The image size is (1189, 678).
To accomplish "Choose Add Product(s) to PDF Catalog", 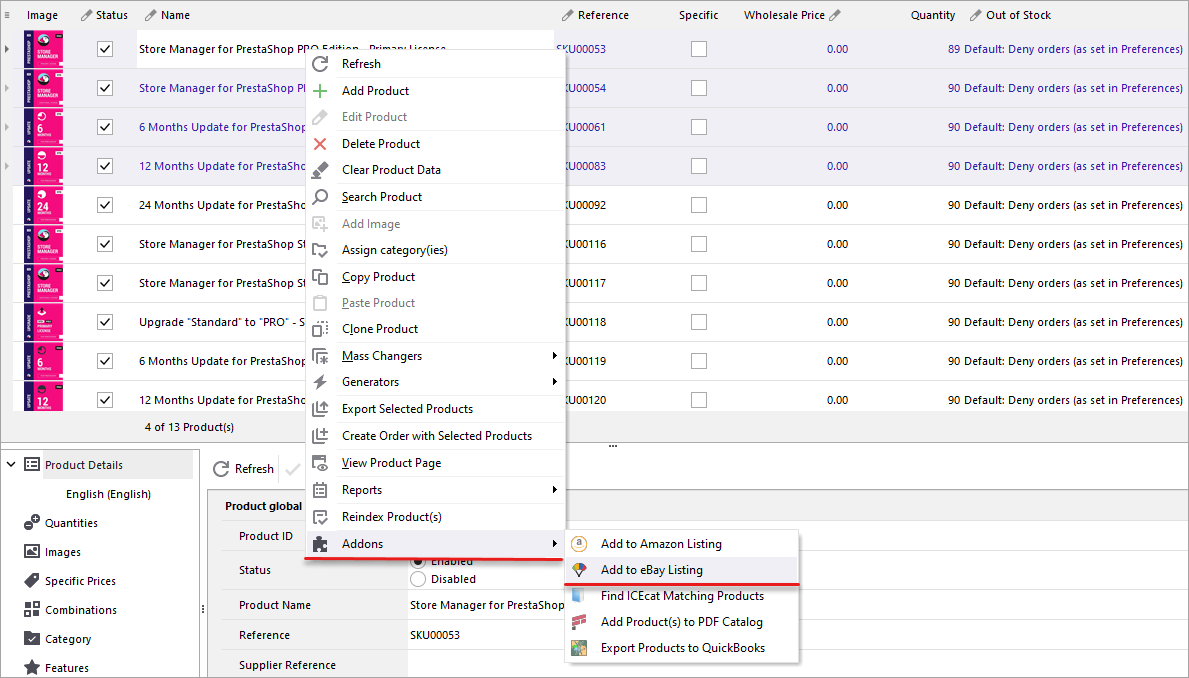I will point(682,622).
